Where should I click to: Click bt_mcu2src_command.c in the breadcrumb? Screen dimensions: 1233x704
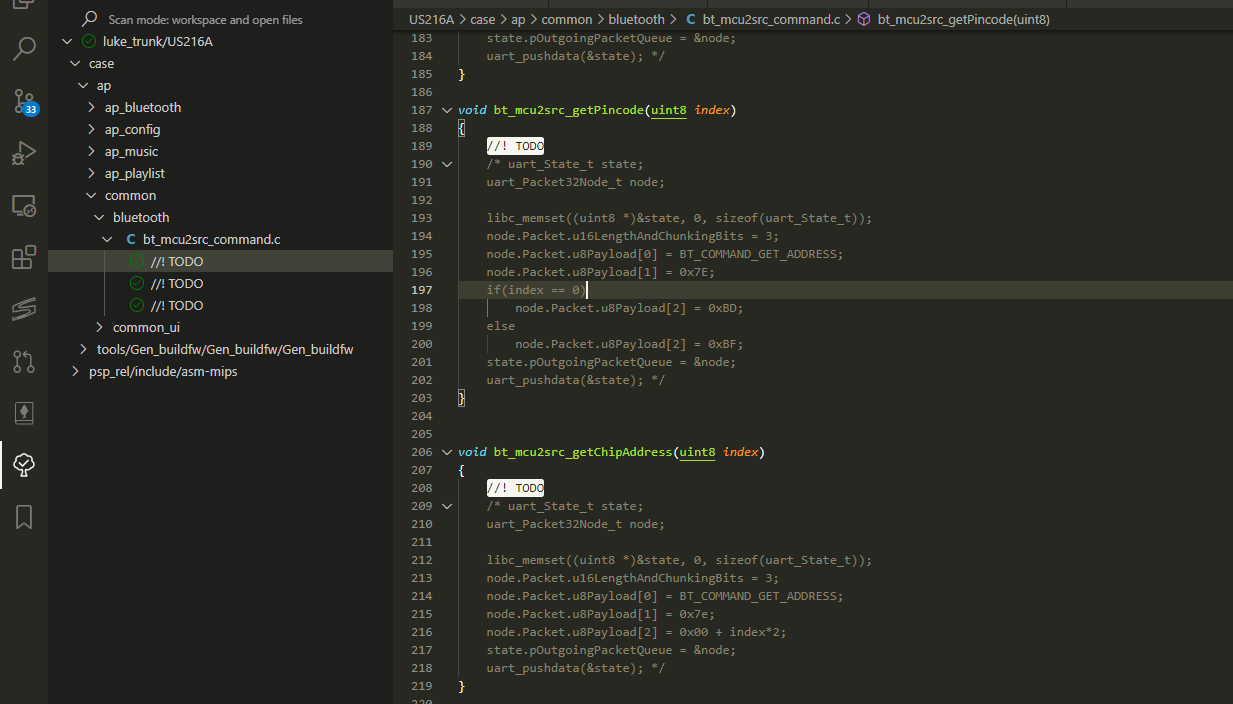pyautogui.click(x=771, y=19)
